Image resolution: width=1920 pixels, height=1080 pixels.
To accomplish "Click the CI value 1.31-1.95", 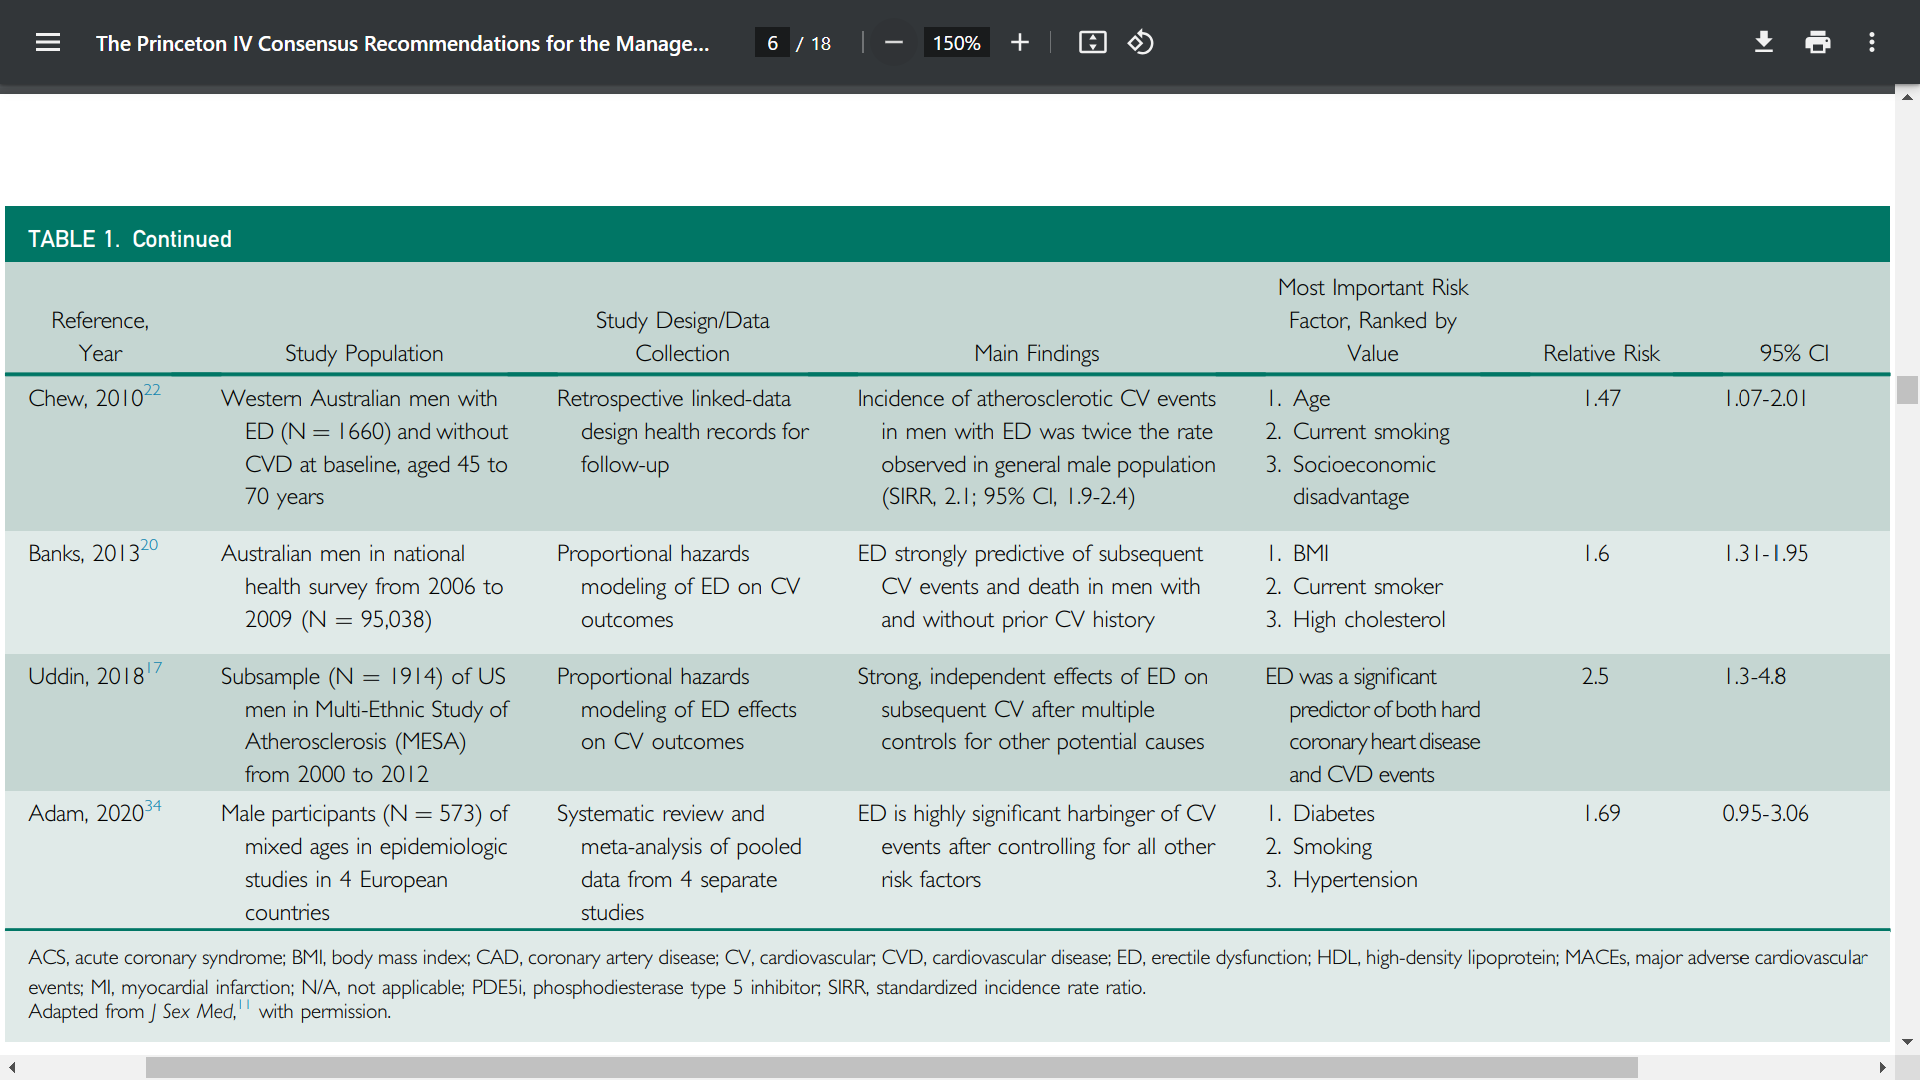I will pos(1766,553).
